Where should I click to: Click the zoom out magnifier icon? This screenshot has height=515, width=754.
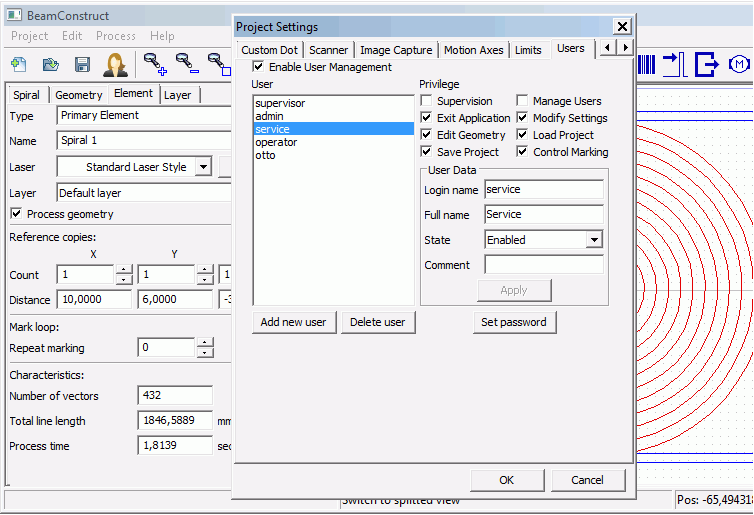[x=187, y=64]
